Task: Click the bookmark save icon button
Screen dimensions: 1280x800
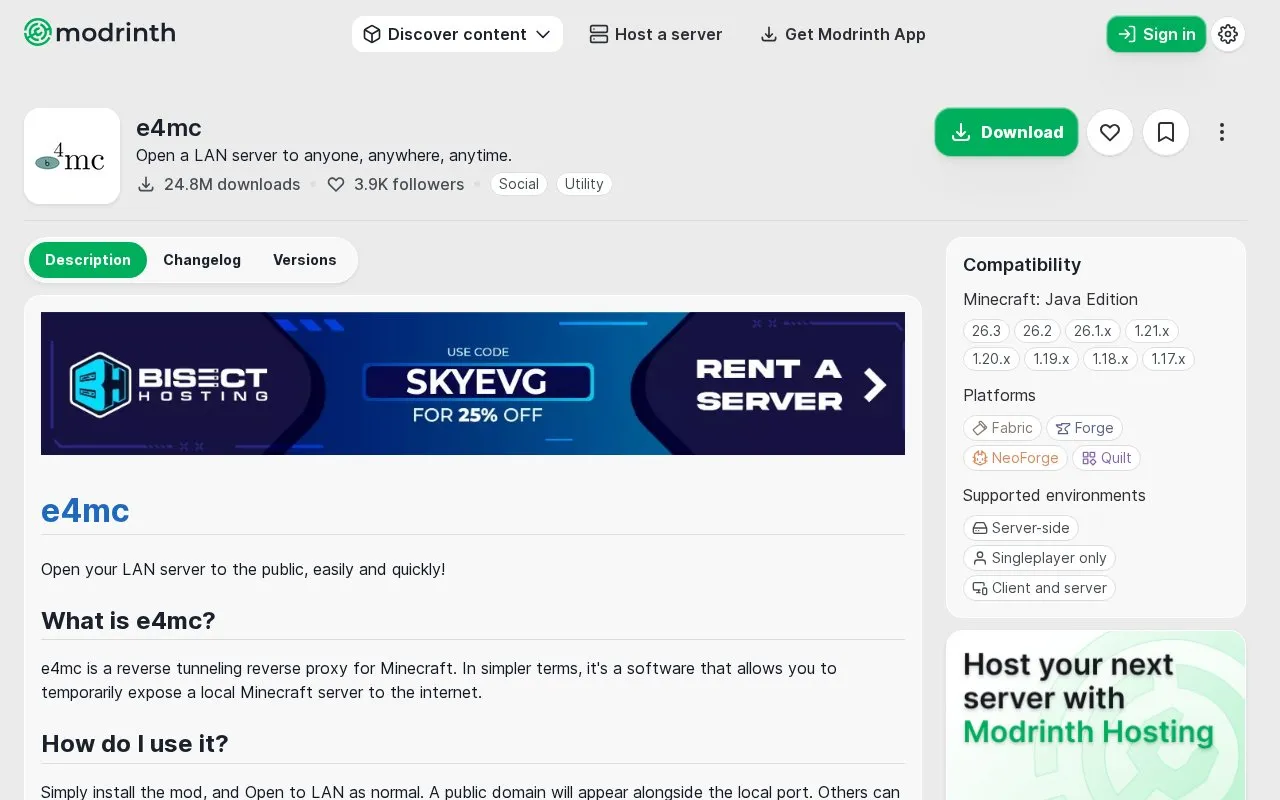Action: pos(1166,132)
